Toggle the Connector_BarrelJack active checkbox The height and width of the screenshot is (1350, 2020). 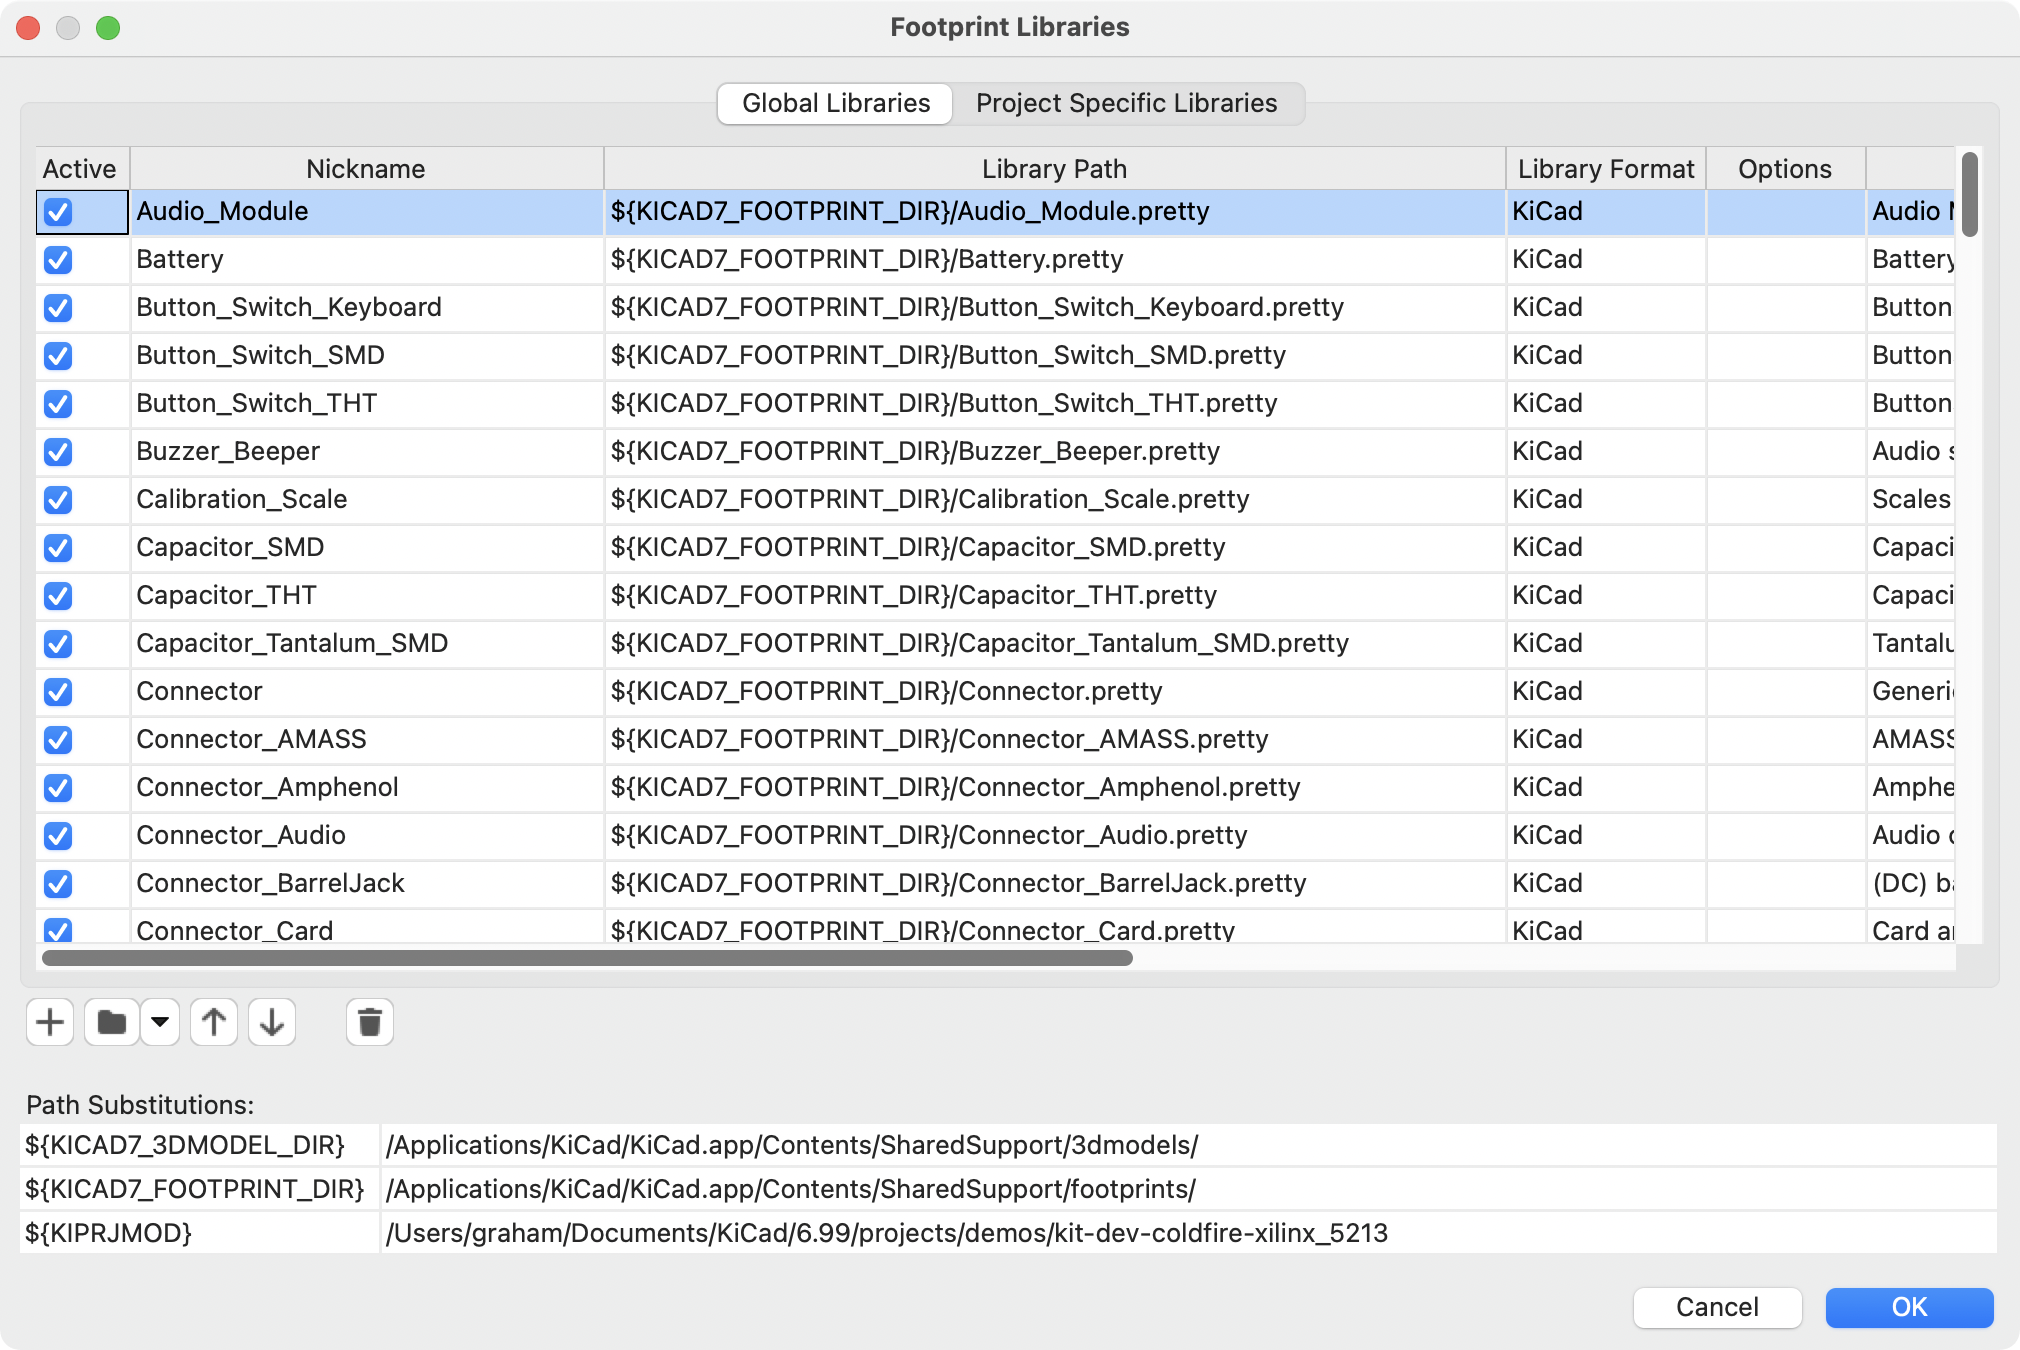pos(58,884)
